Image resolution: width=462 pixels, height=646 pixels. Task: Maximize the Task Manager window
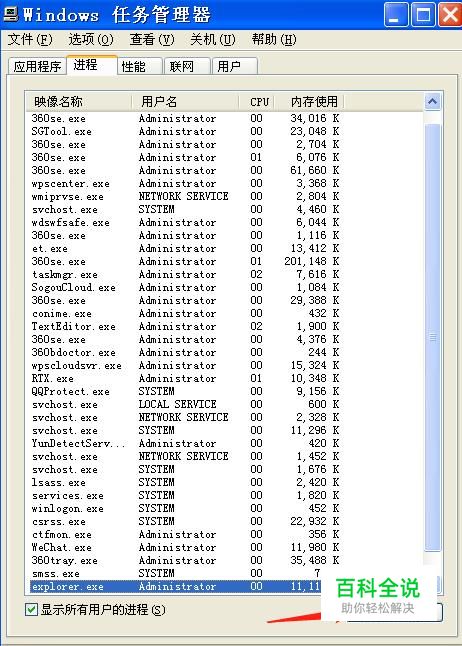tap(423, 15)
